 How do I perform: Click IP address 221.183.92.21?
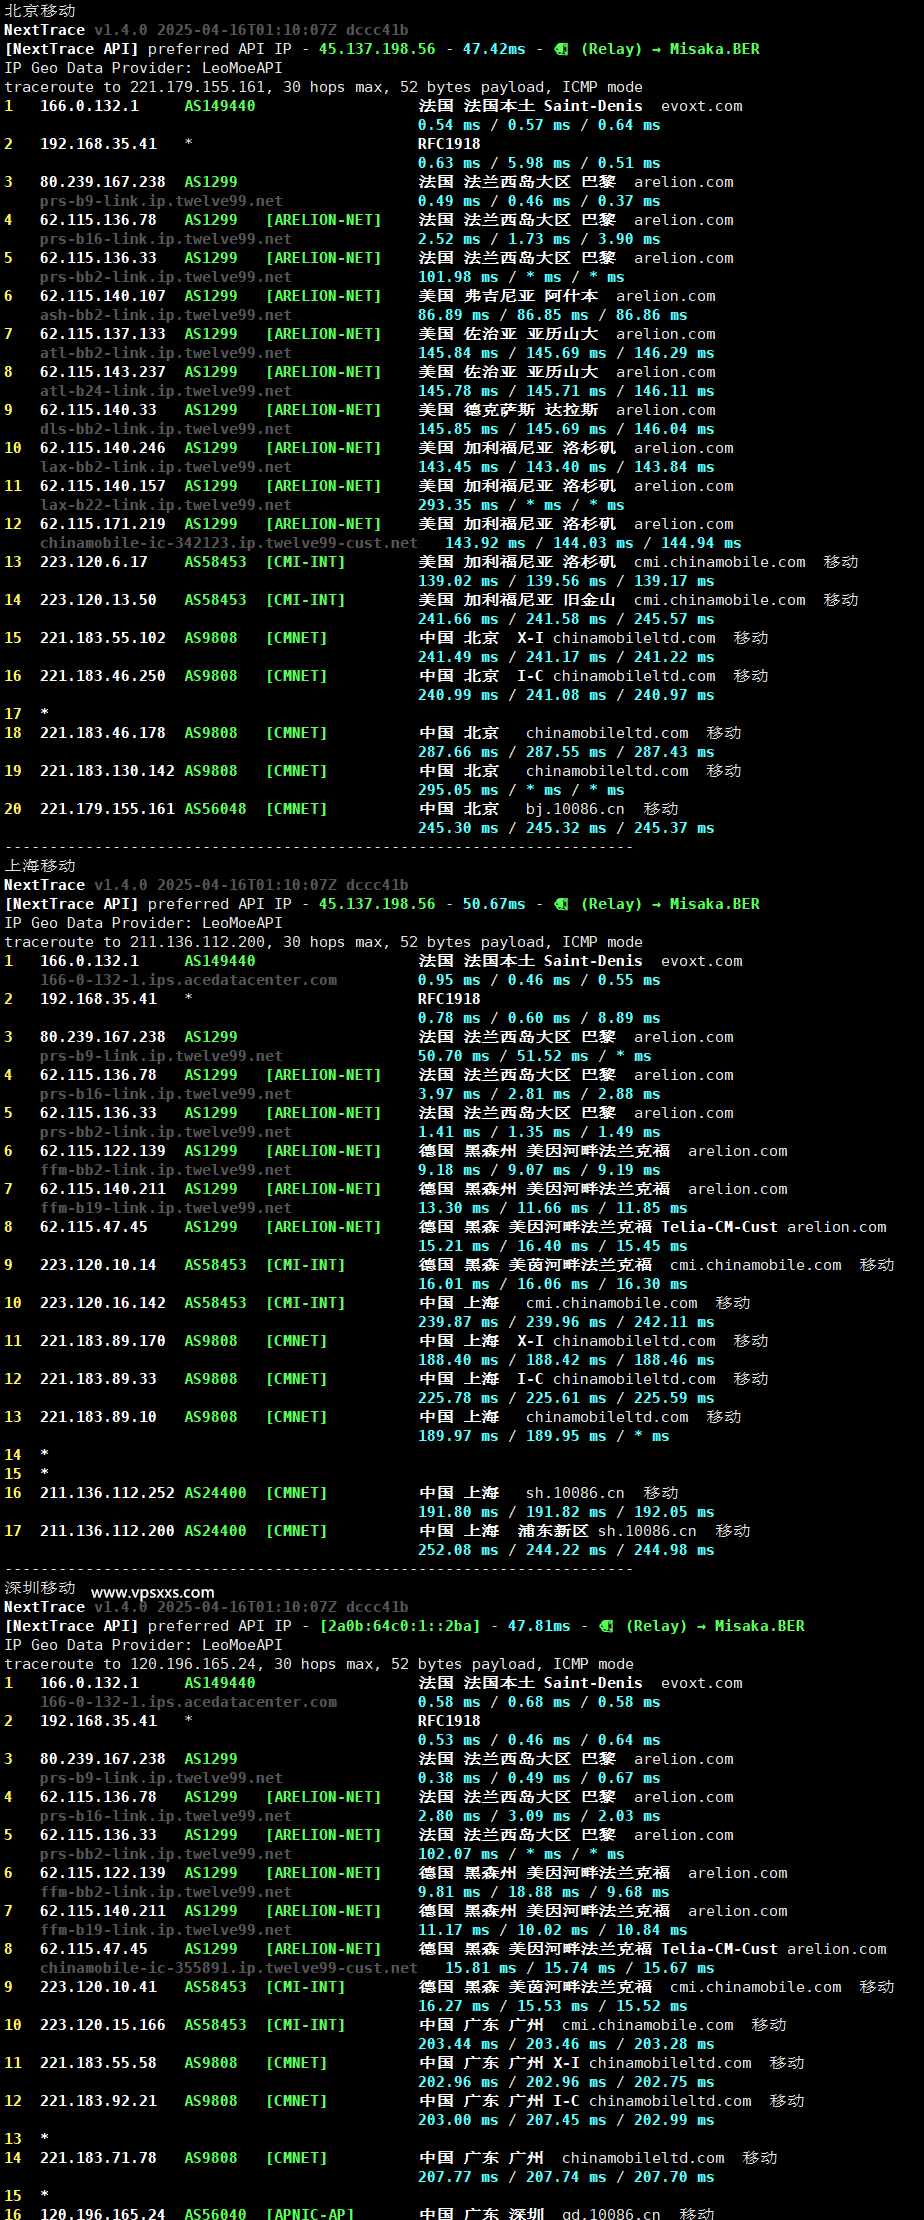point(99,2101)
